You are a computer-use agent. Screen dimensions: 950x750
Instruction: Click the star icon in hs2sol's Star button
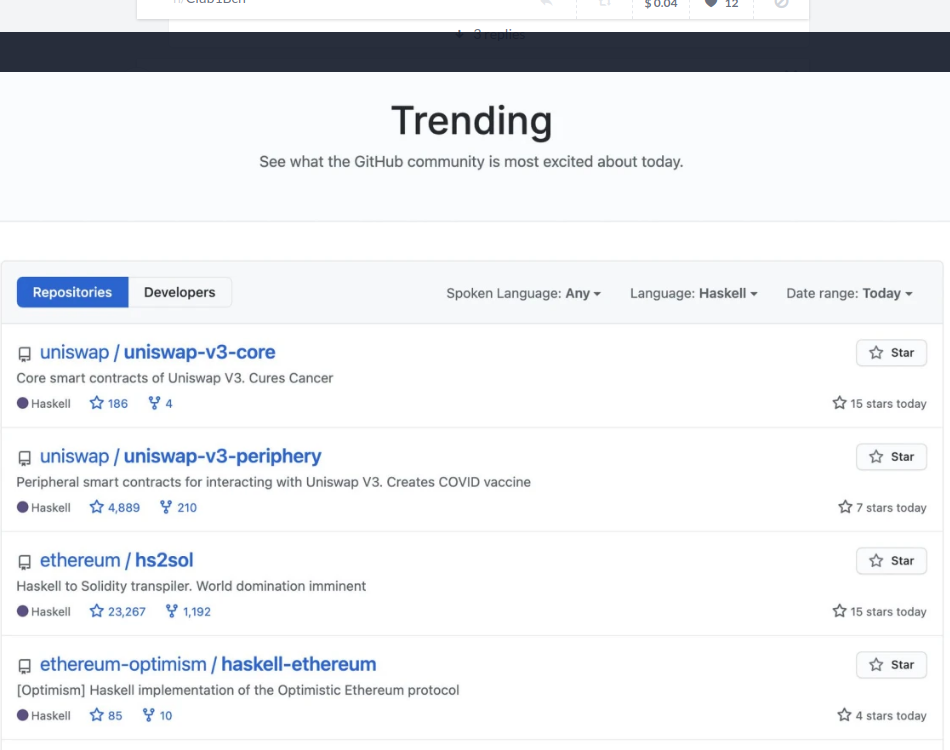[x=876, y=561]
